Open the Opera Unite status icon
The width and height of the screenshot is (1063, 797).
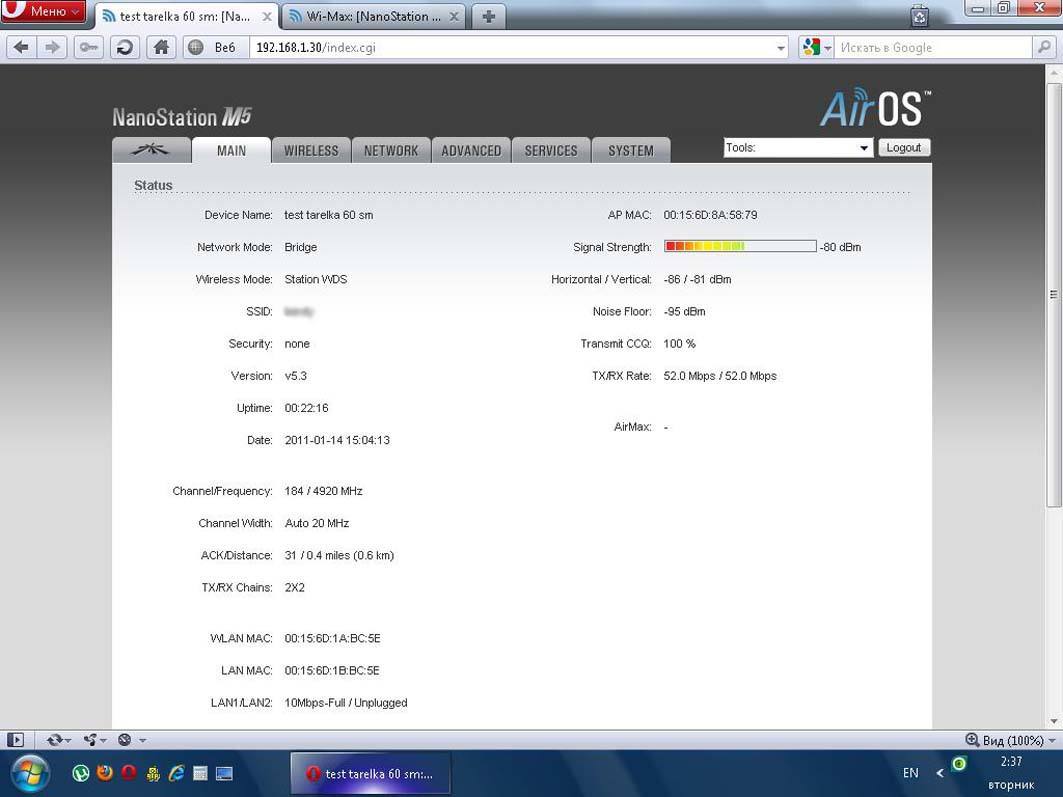94,740
